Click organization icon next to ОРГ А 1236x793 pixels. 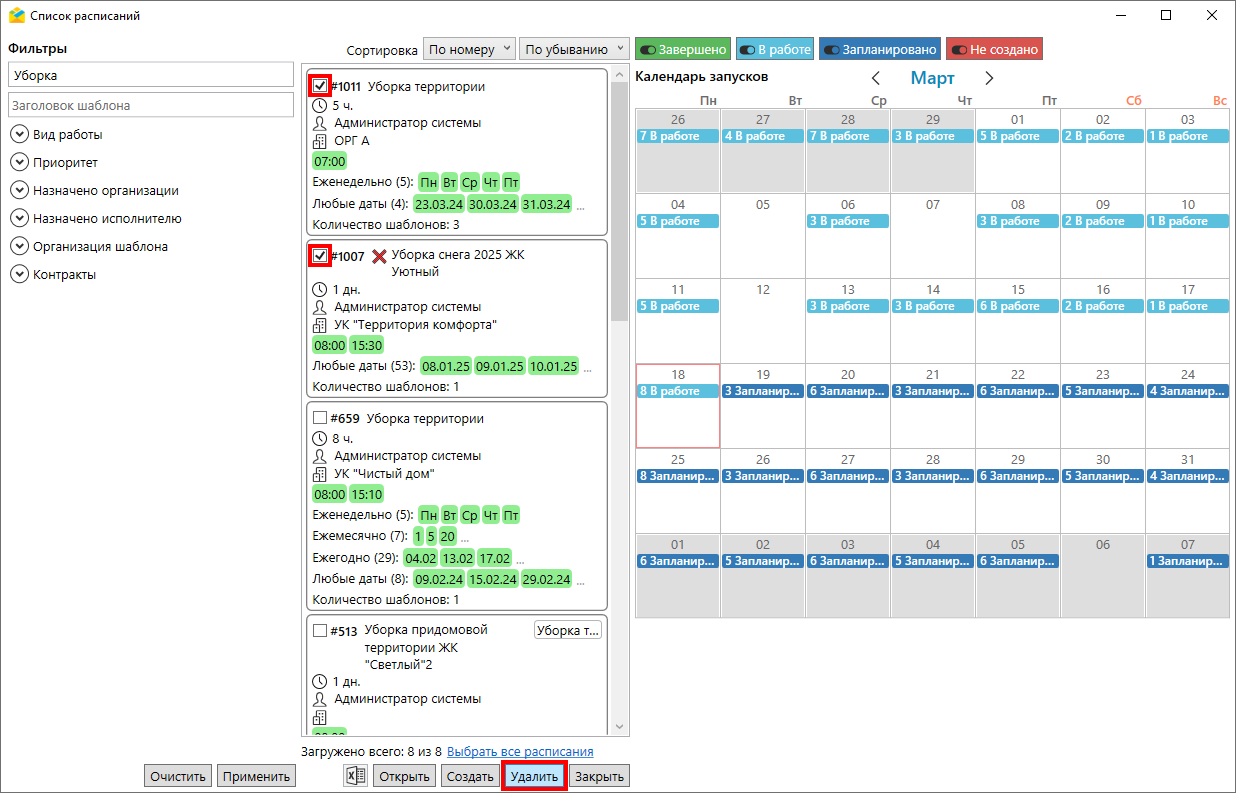[x=320, y=141]
